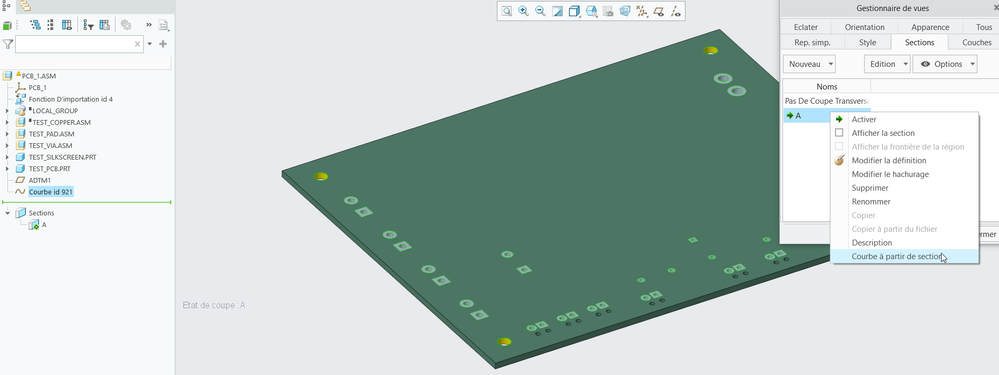
Task: Choose Renommer in context menu
Action: click(x=904, y=202)
